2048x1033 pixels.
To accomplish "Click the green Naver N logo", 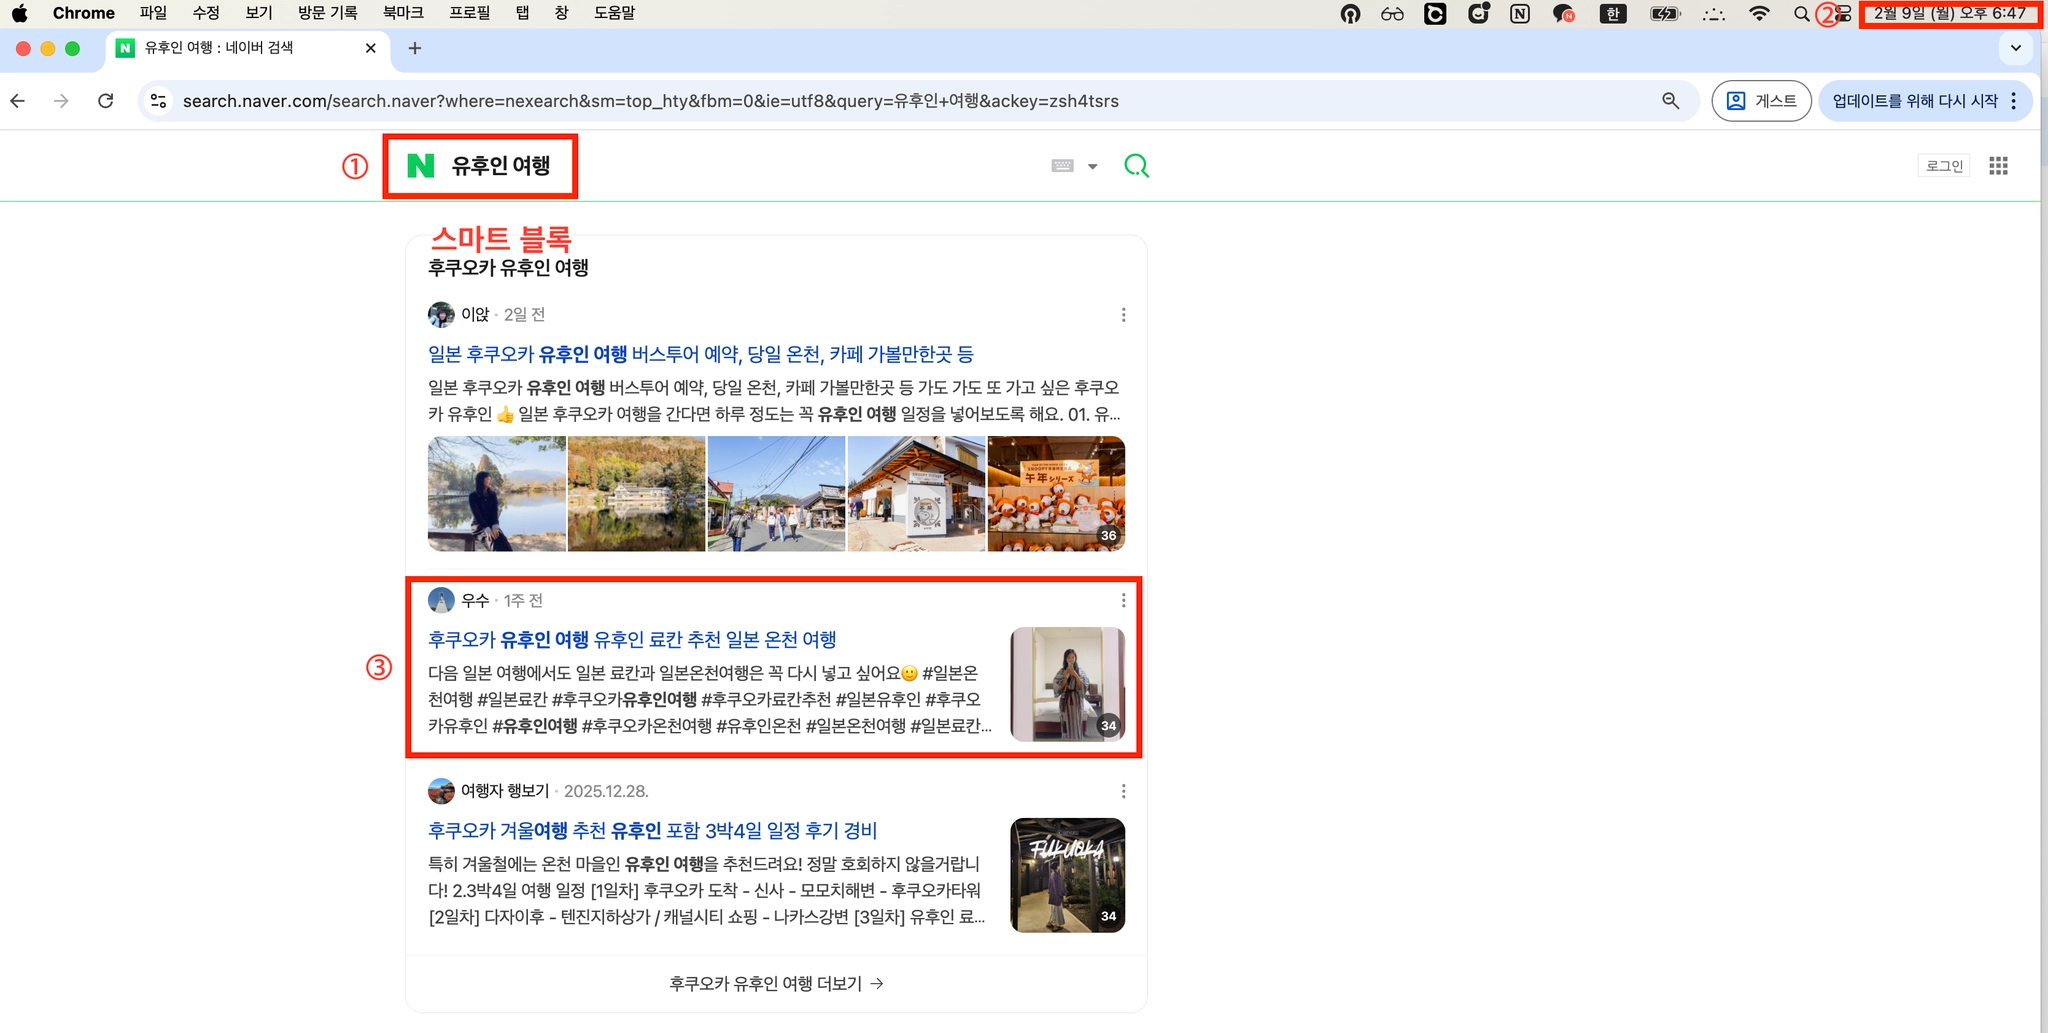I will point(421,166).
